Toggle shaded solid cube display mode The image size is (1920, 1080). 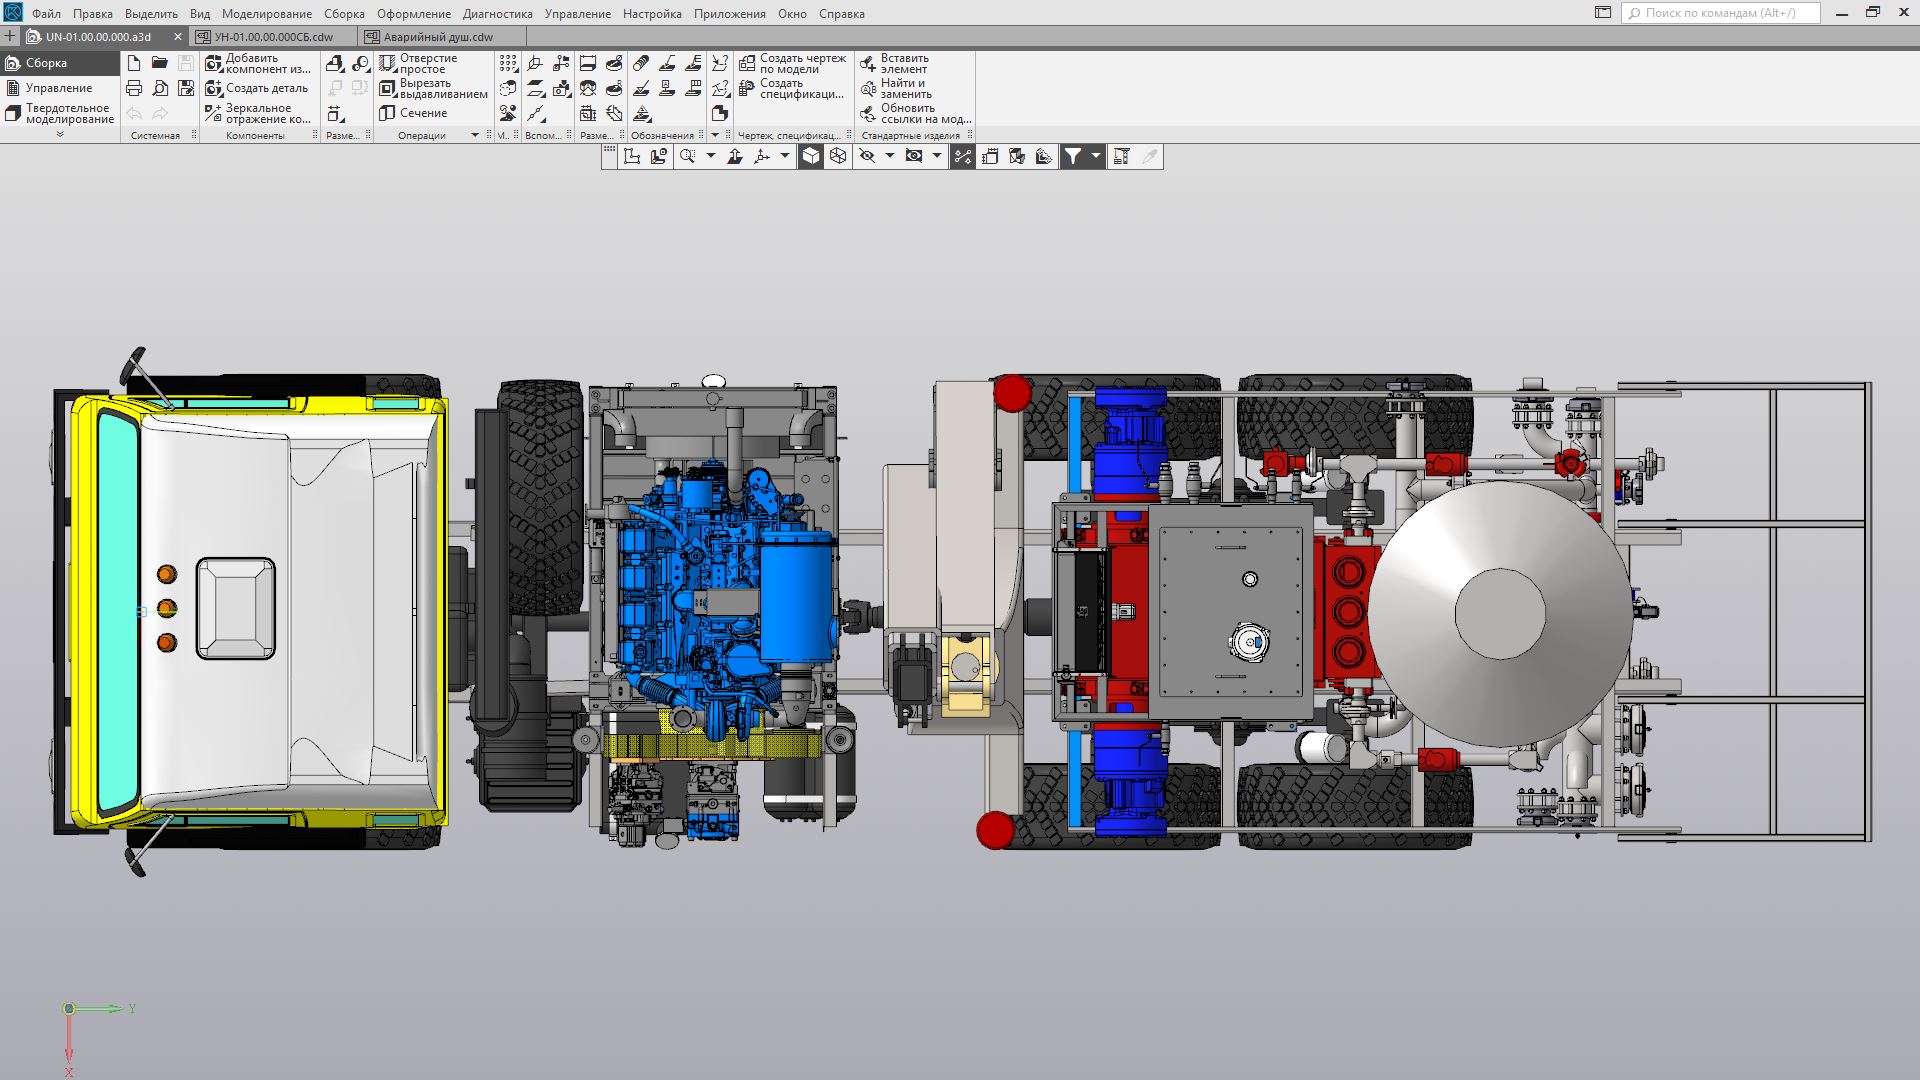pyautogui.click(x=811, y=156)
